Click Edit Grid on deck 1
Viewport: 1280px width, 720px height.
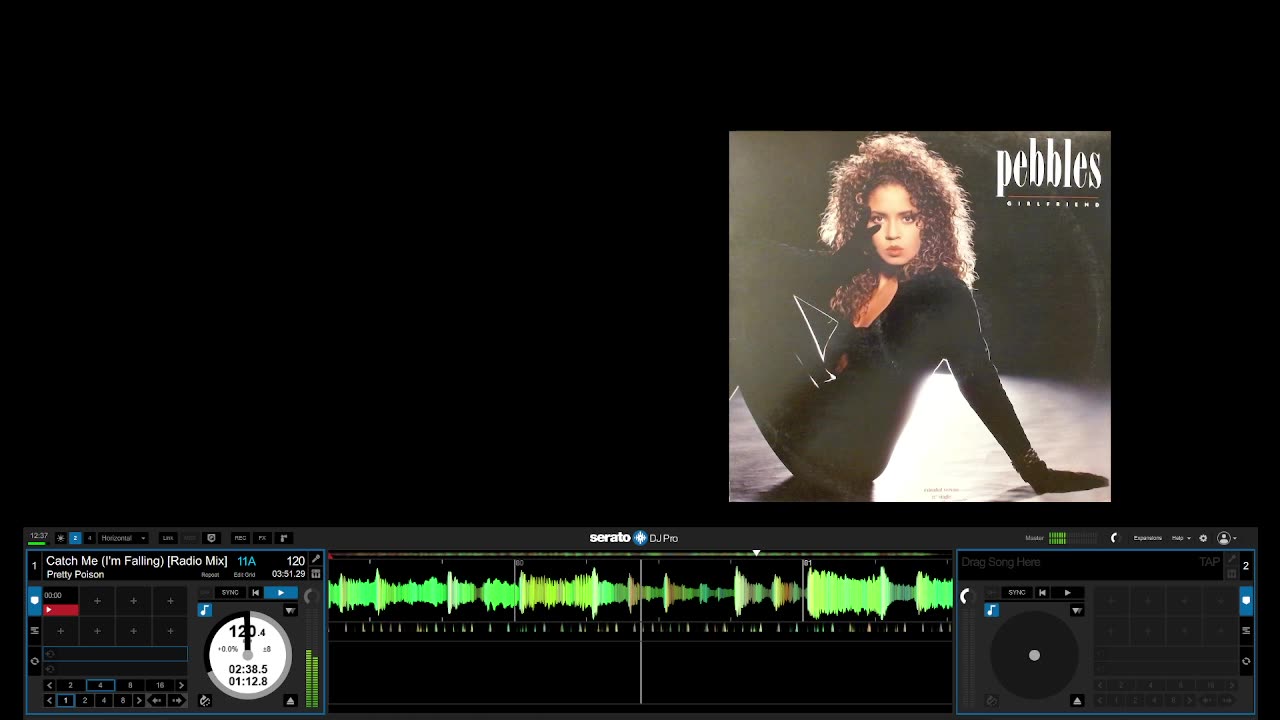(x=244, y=575)
